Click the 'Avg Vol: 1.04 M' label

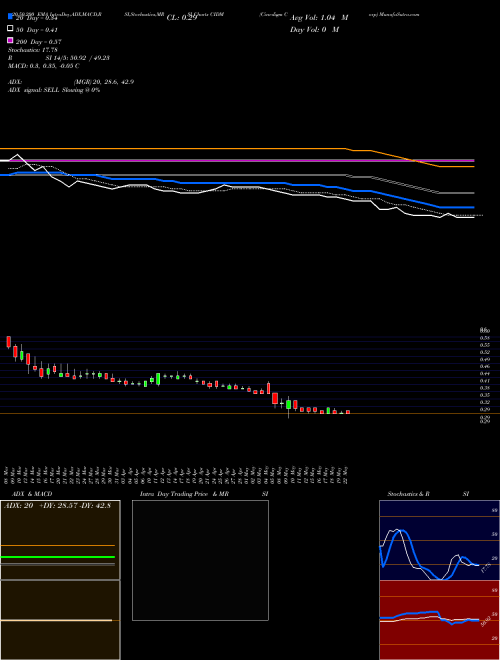319,18
